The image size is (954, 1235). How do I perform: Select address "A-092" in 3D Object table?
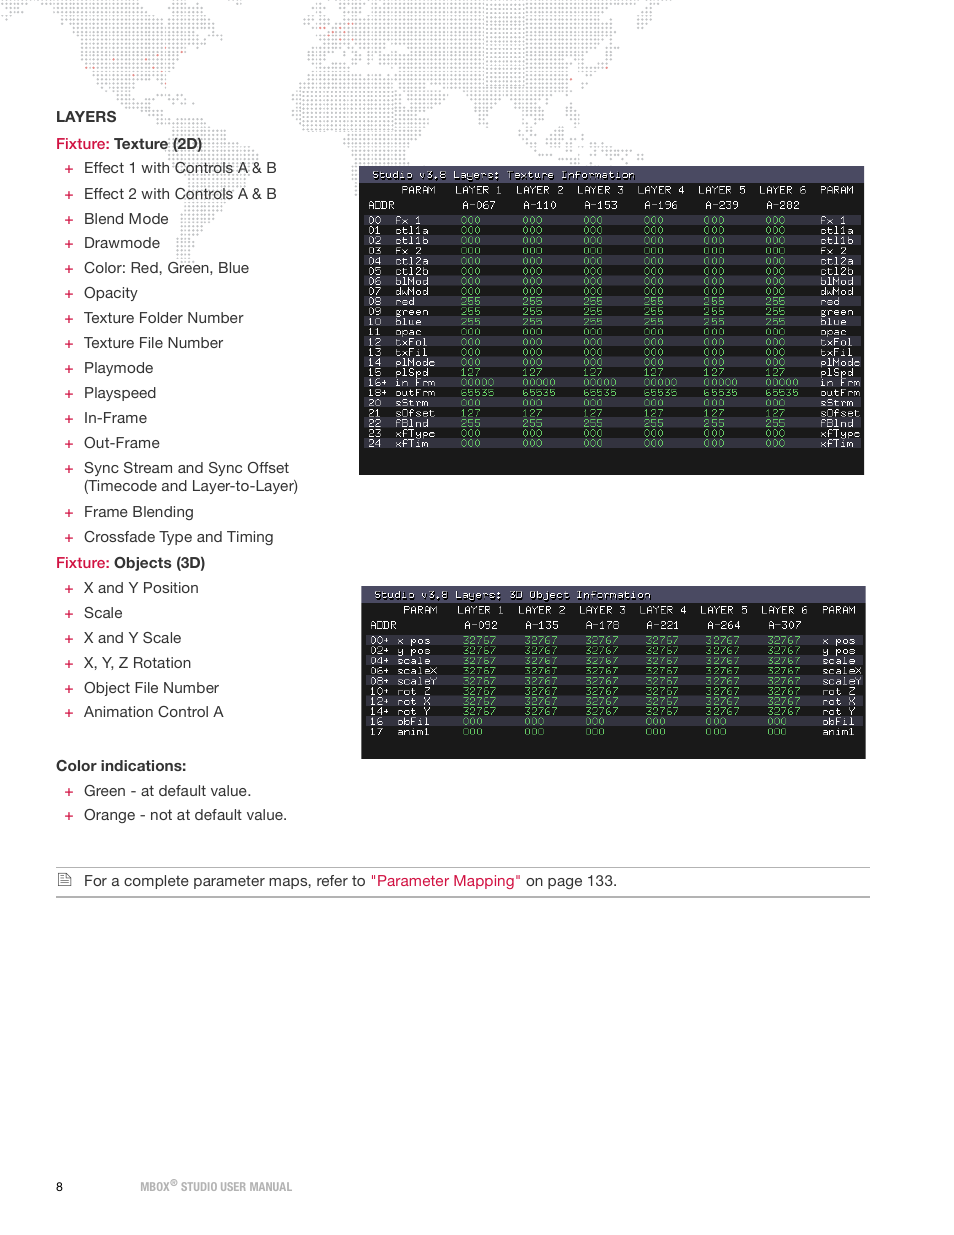click(481, 625)
